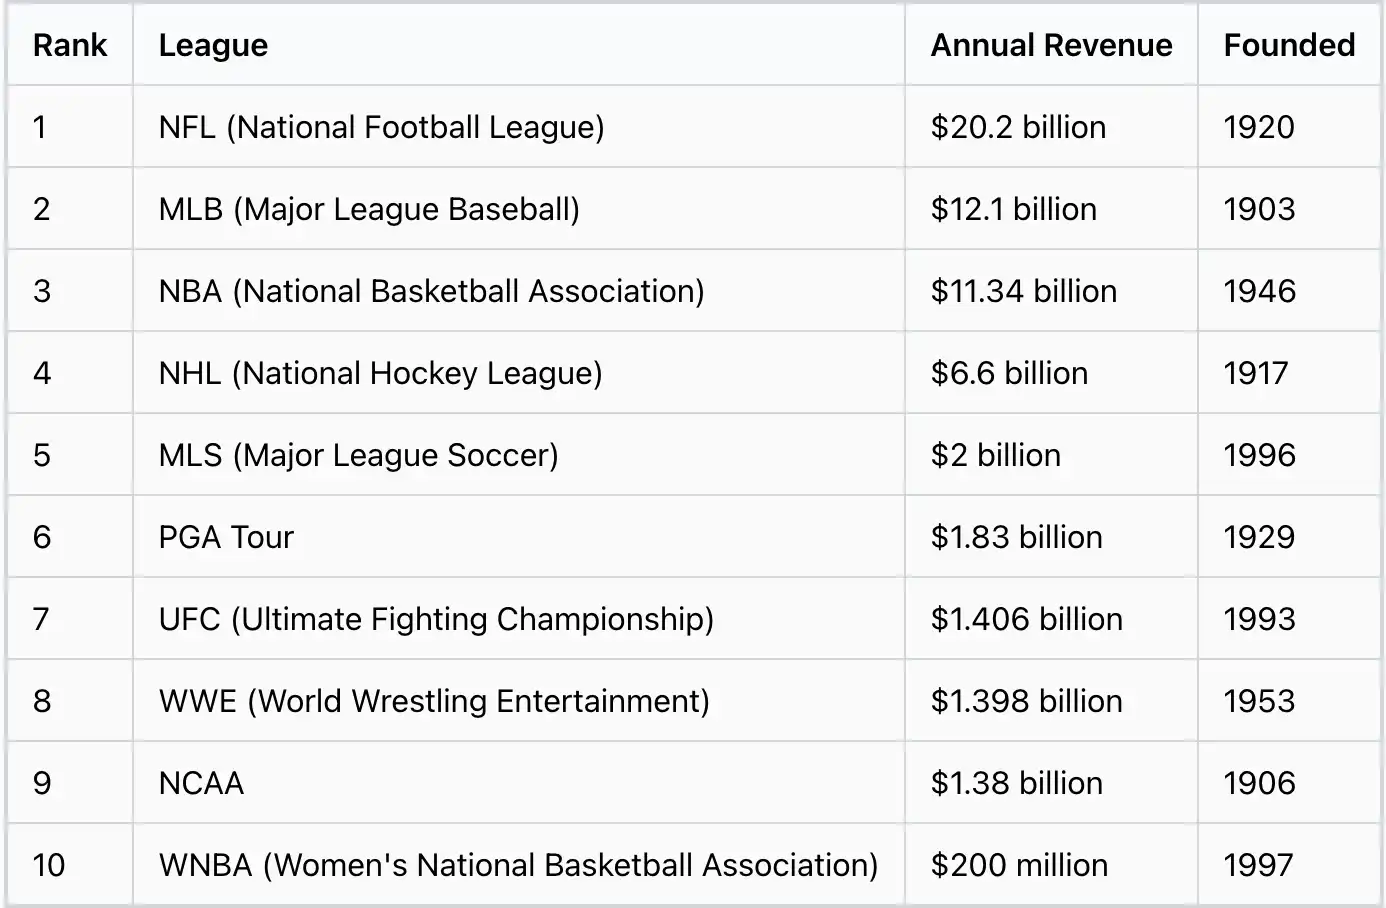
Task: Click the 1996 founded year cell
Action: pyautogui.click(x=1259, y=456)
